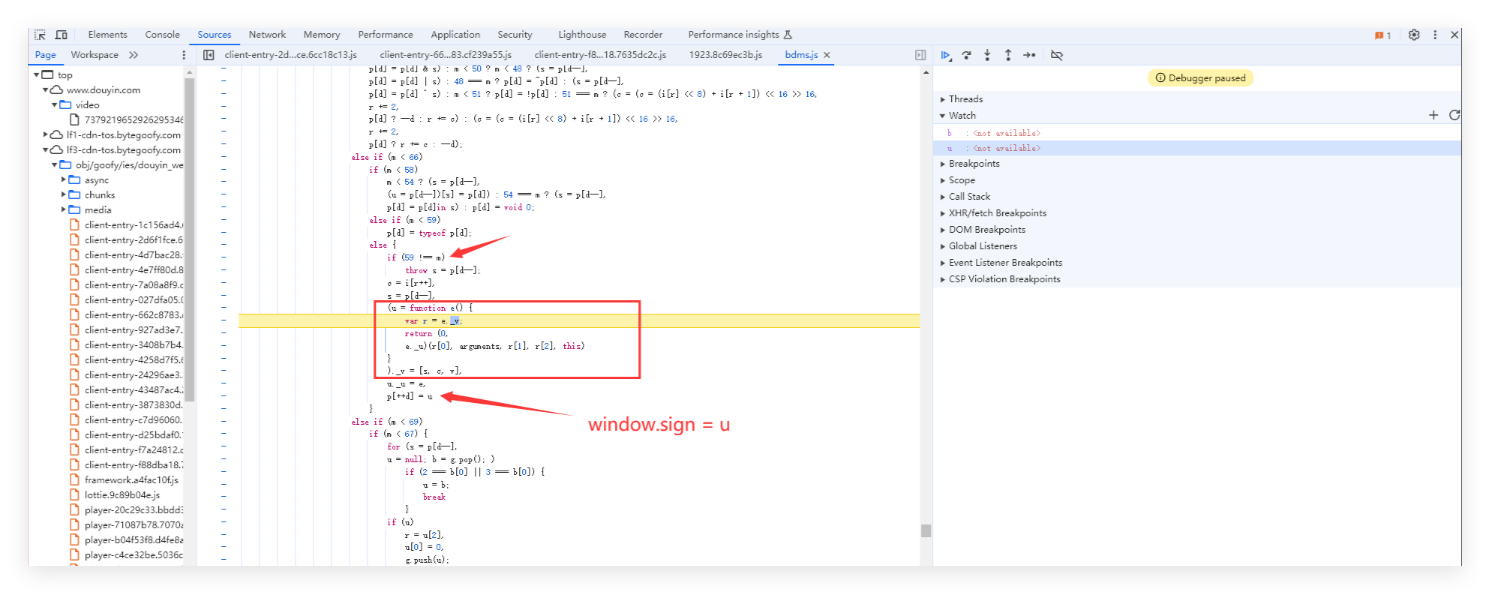Open the Performance panel
The width and height of the screenshot is (1490, 594).
point(386,35)
